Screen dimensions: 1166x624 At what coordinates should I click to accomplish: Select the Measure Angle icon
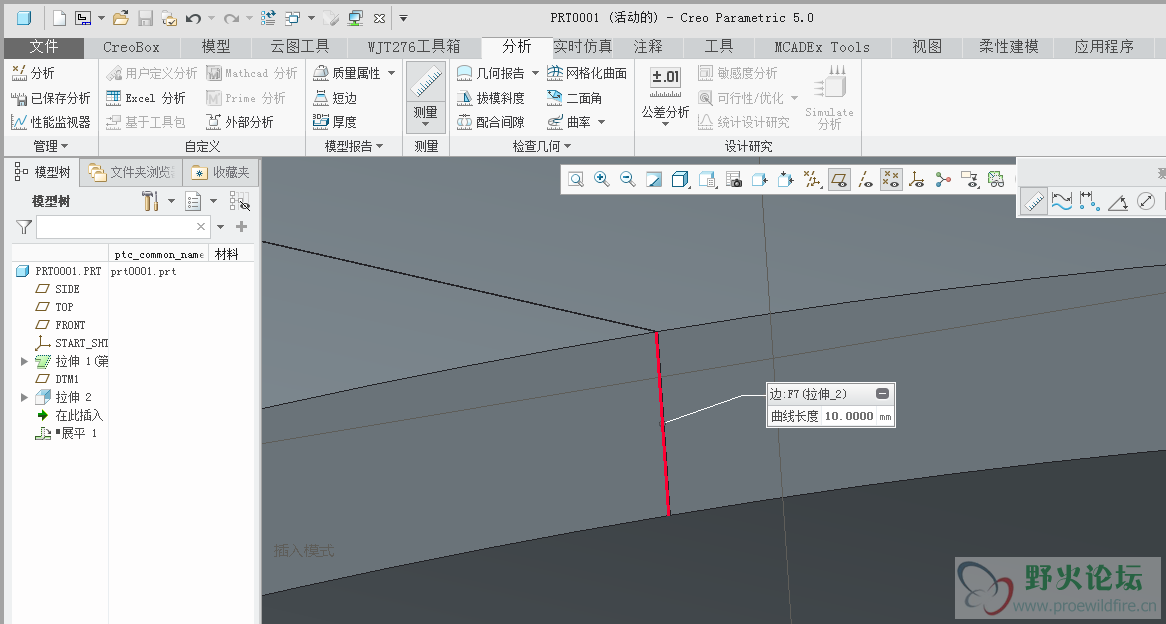point(1118,201)
